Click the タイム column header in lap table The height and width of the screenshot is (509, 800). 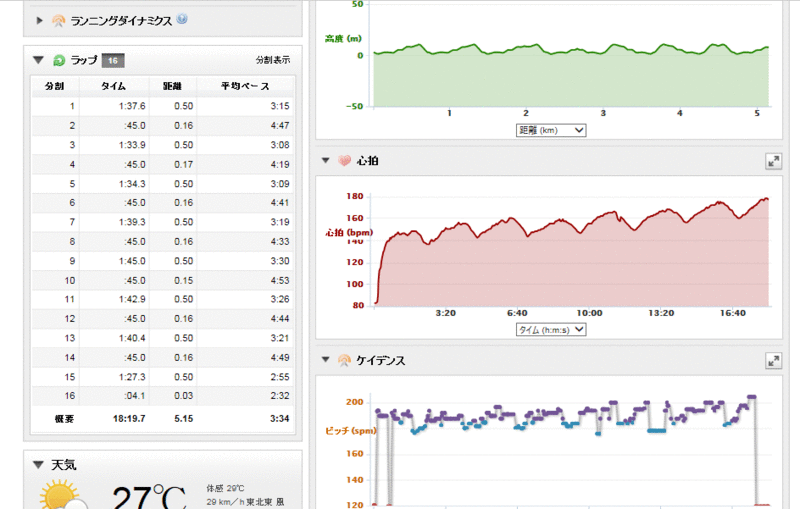113,87
